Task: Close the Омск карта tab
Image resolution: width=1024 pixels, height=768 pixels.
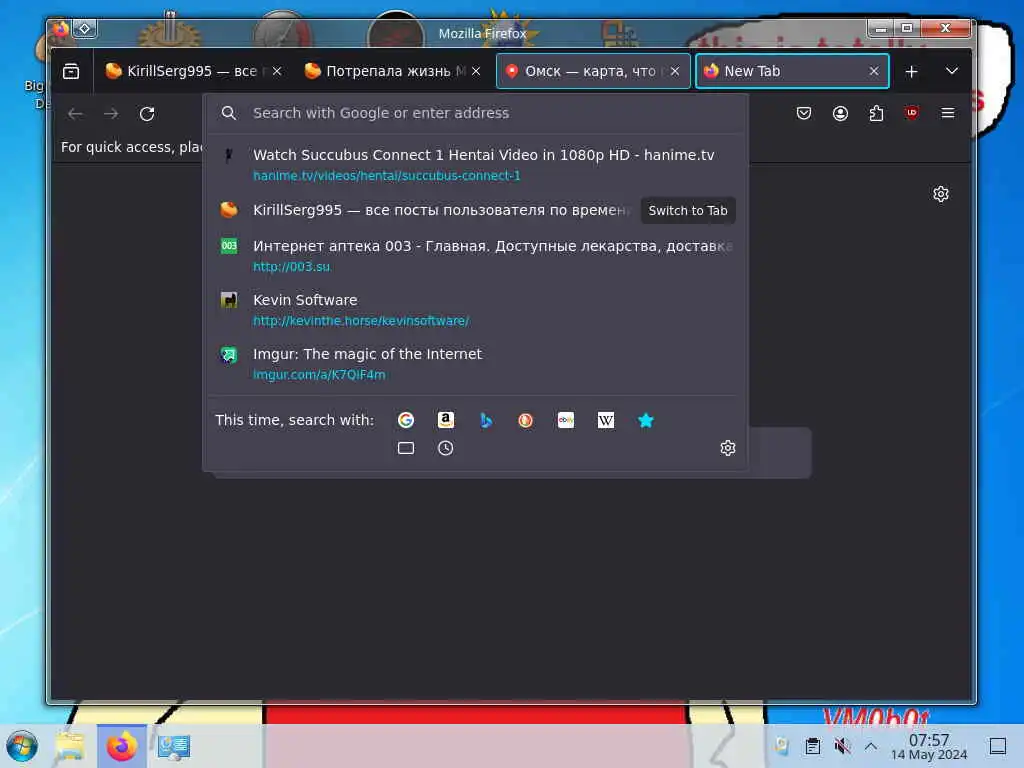Action: 675,71
